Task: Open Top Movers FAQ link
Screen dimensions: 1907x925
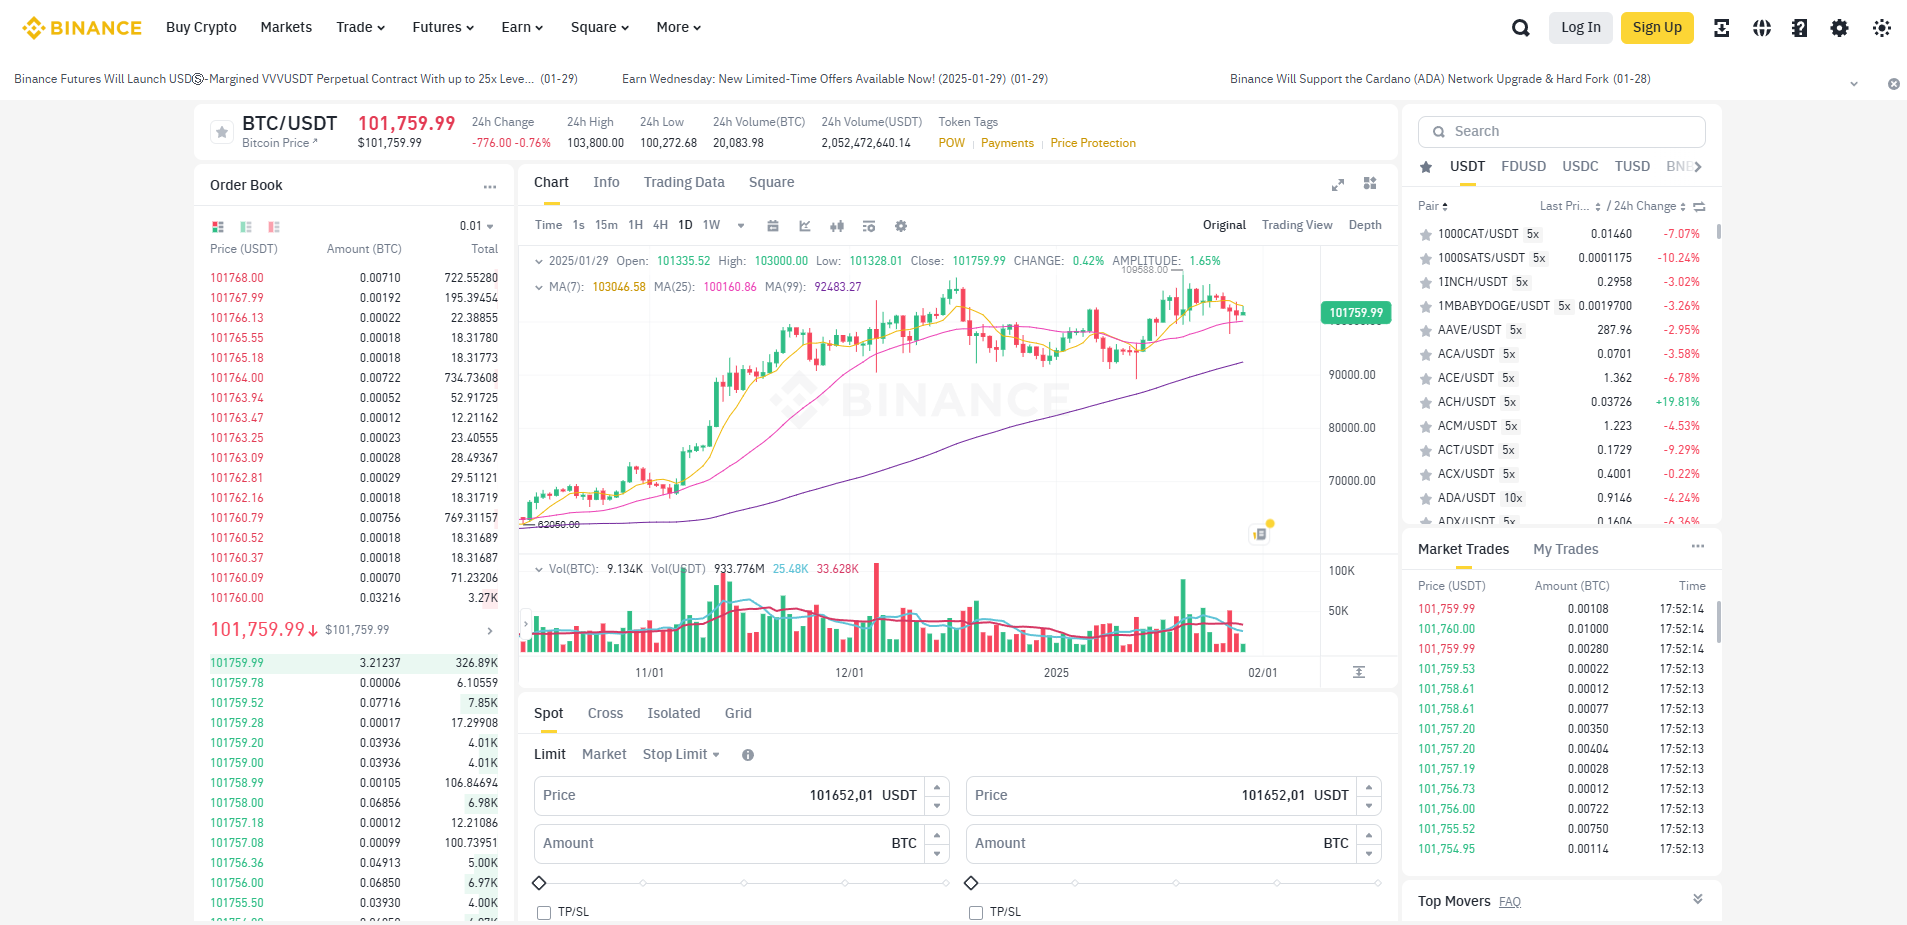Action: pos(1510,902)
